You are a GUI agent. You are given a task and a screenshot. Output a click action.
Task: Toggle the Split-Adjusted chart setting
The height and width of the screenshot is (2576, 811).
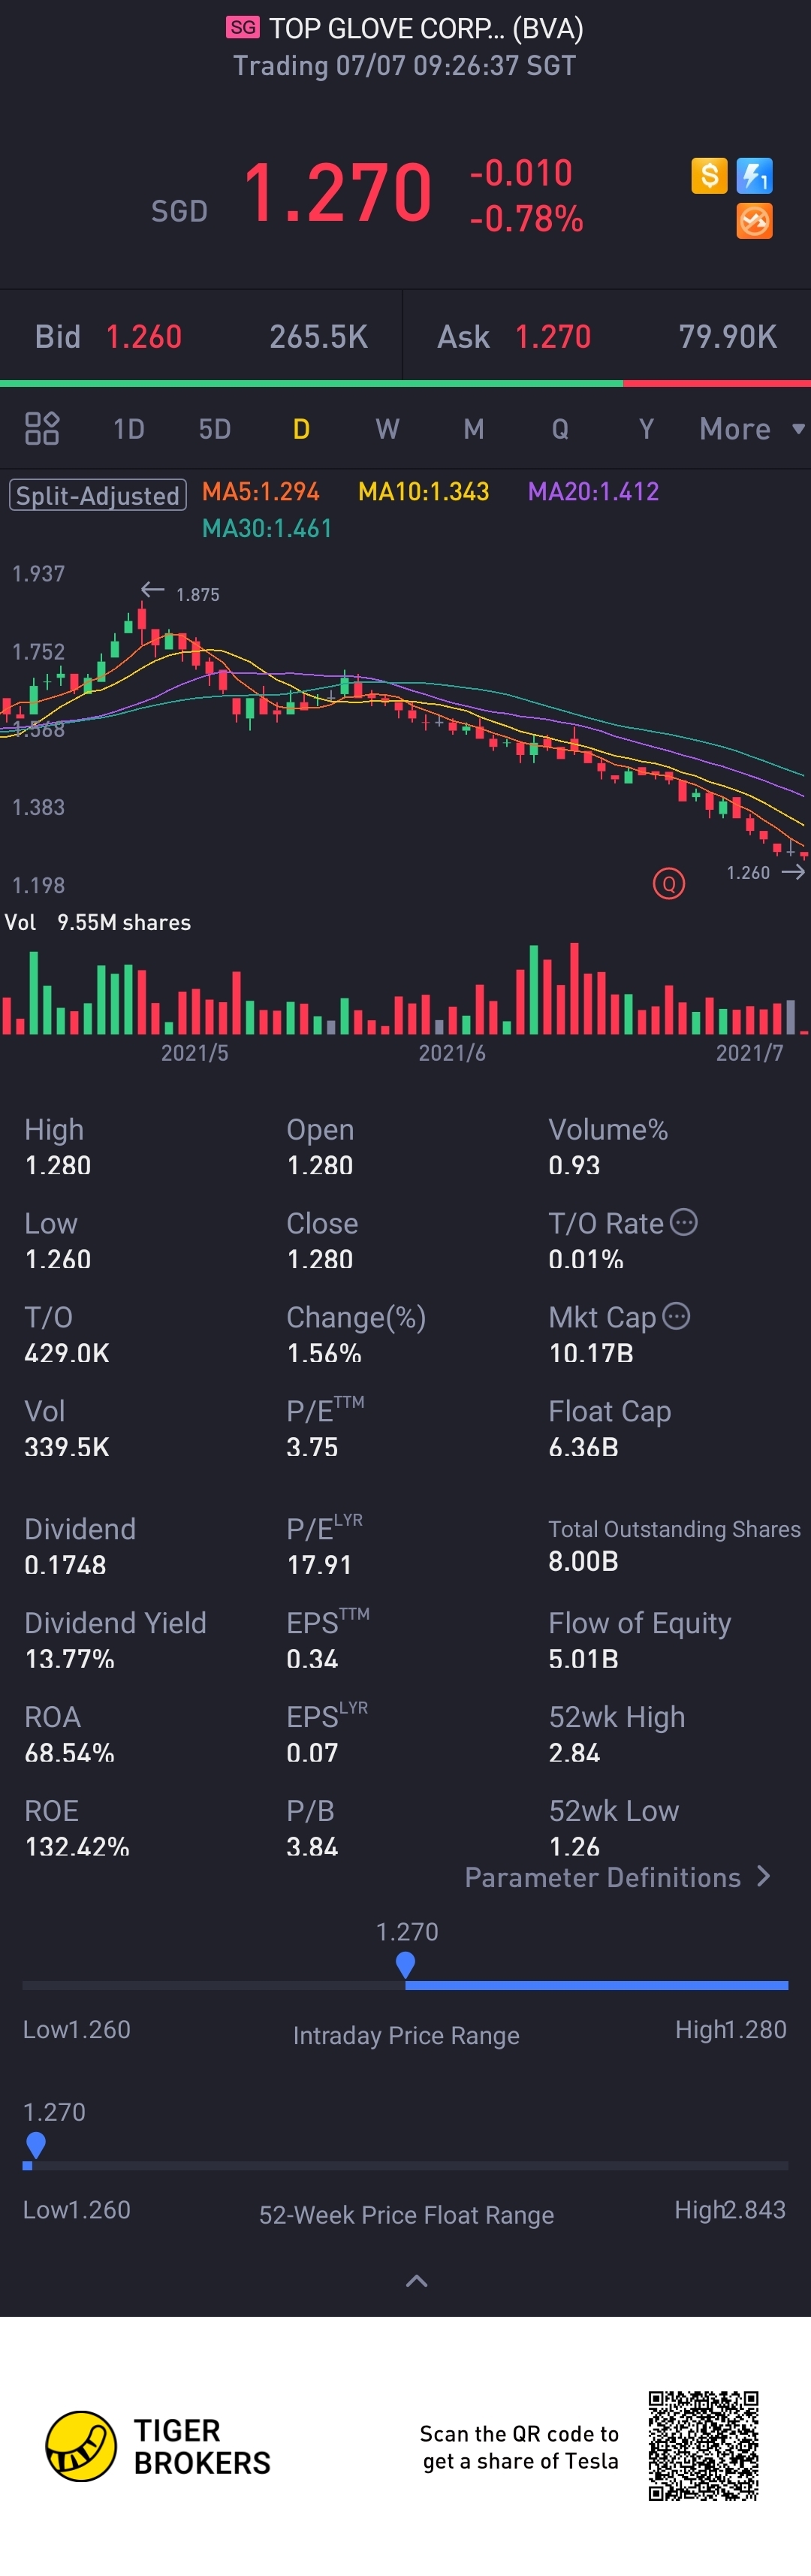click(98, 495)
